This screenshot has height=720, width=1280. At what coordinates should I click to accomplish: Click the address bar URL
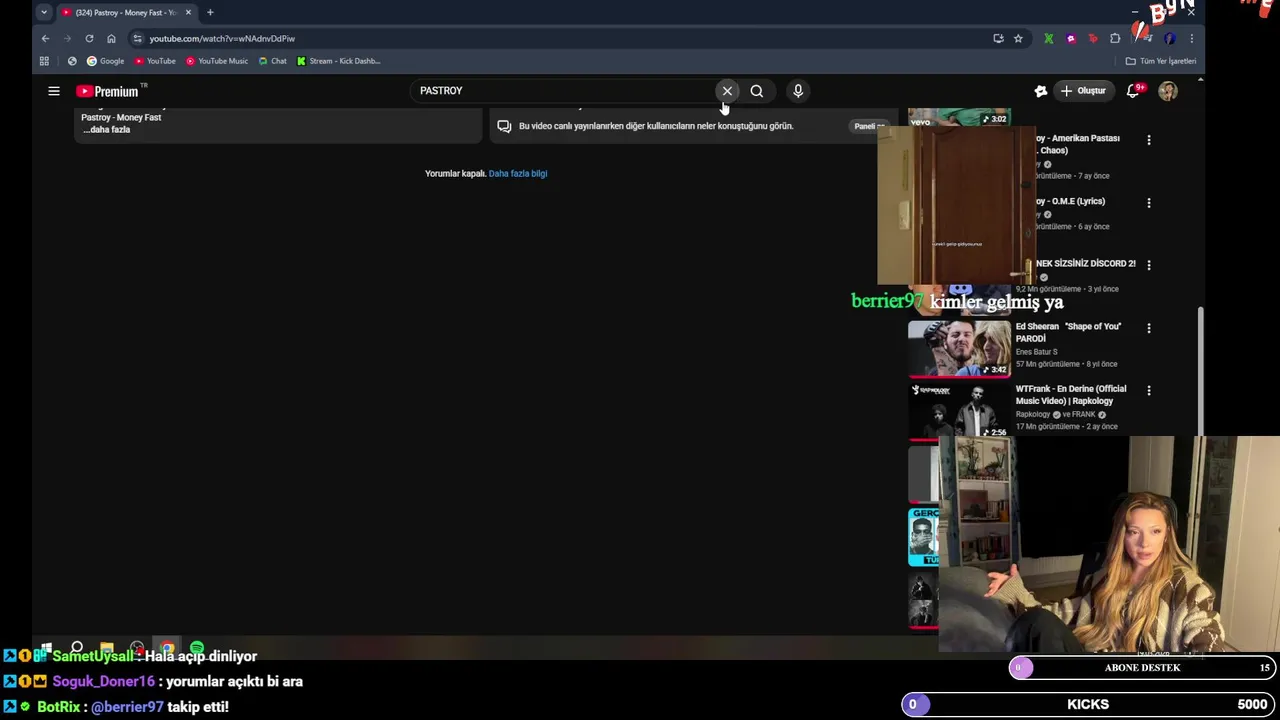222,38
